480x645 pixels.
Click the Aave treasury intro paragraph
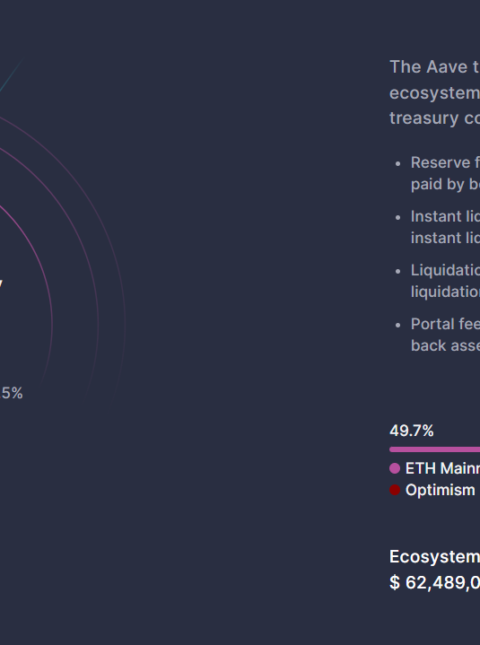tap(434, 93)
